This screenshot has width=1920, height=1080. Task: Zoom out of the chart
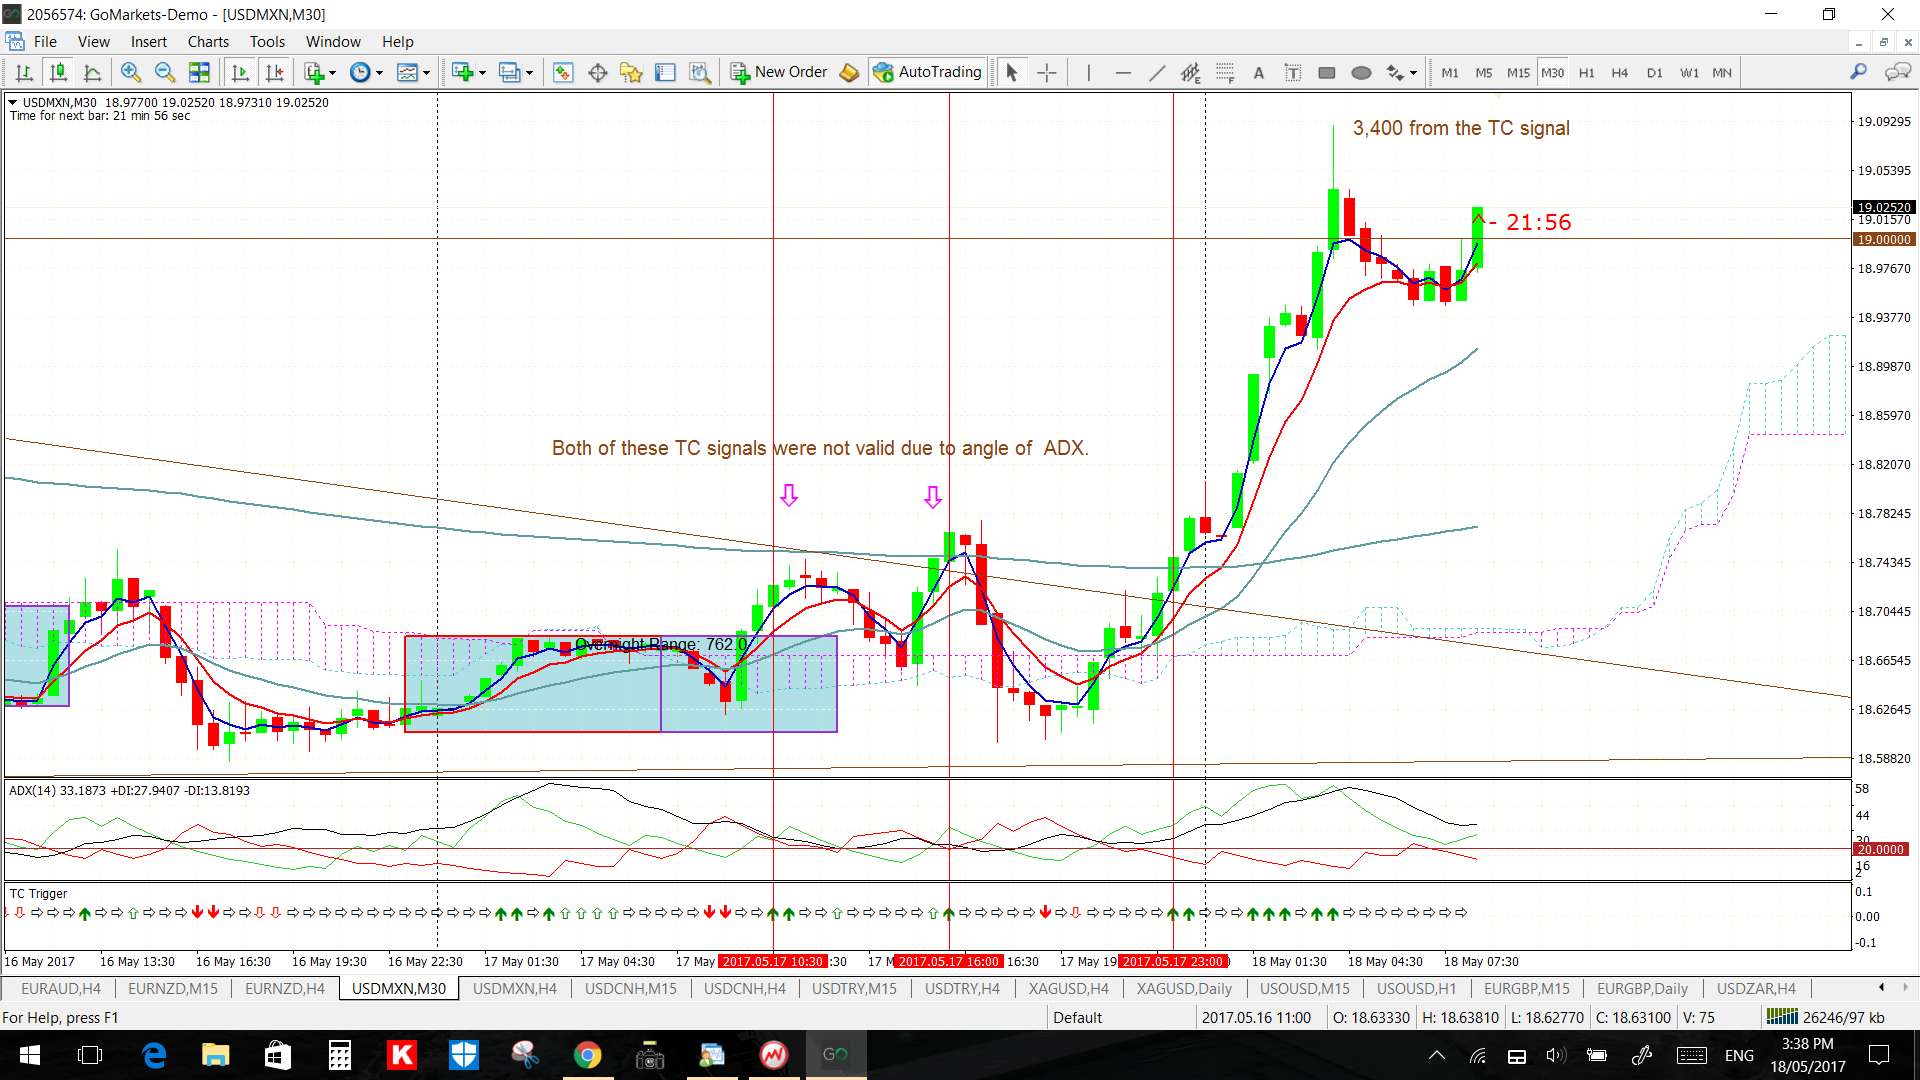coord(165,72)
